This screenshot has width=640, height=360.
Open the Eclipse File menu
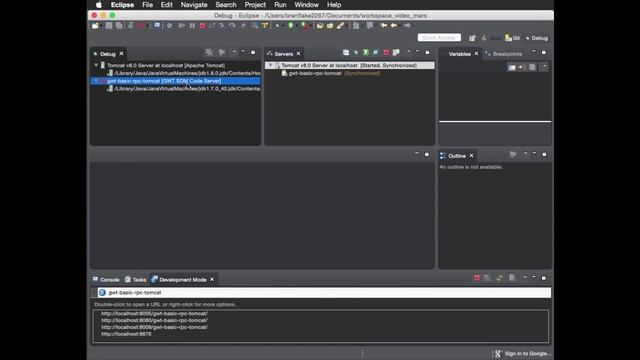[x=147, y=5]
